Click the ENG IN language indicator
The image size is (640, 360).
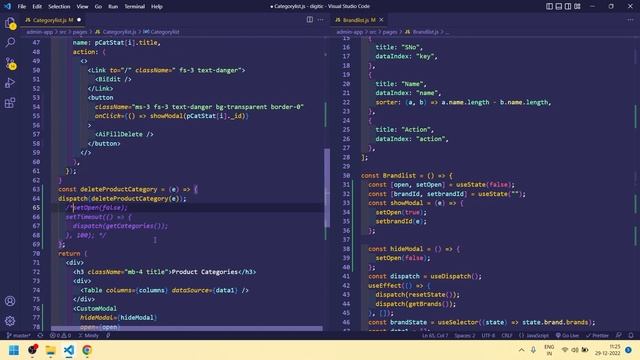coord(549,350)
